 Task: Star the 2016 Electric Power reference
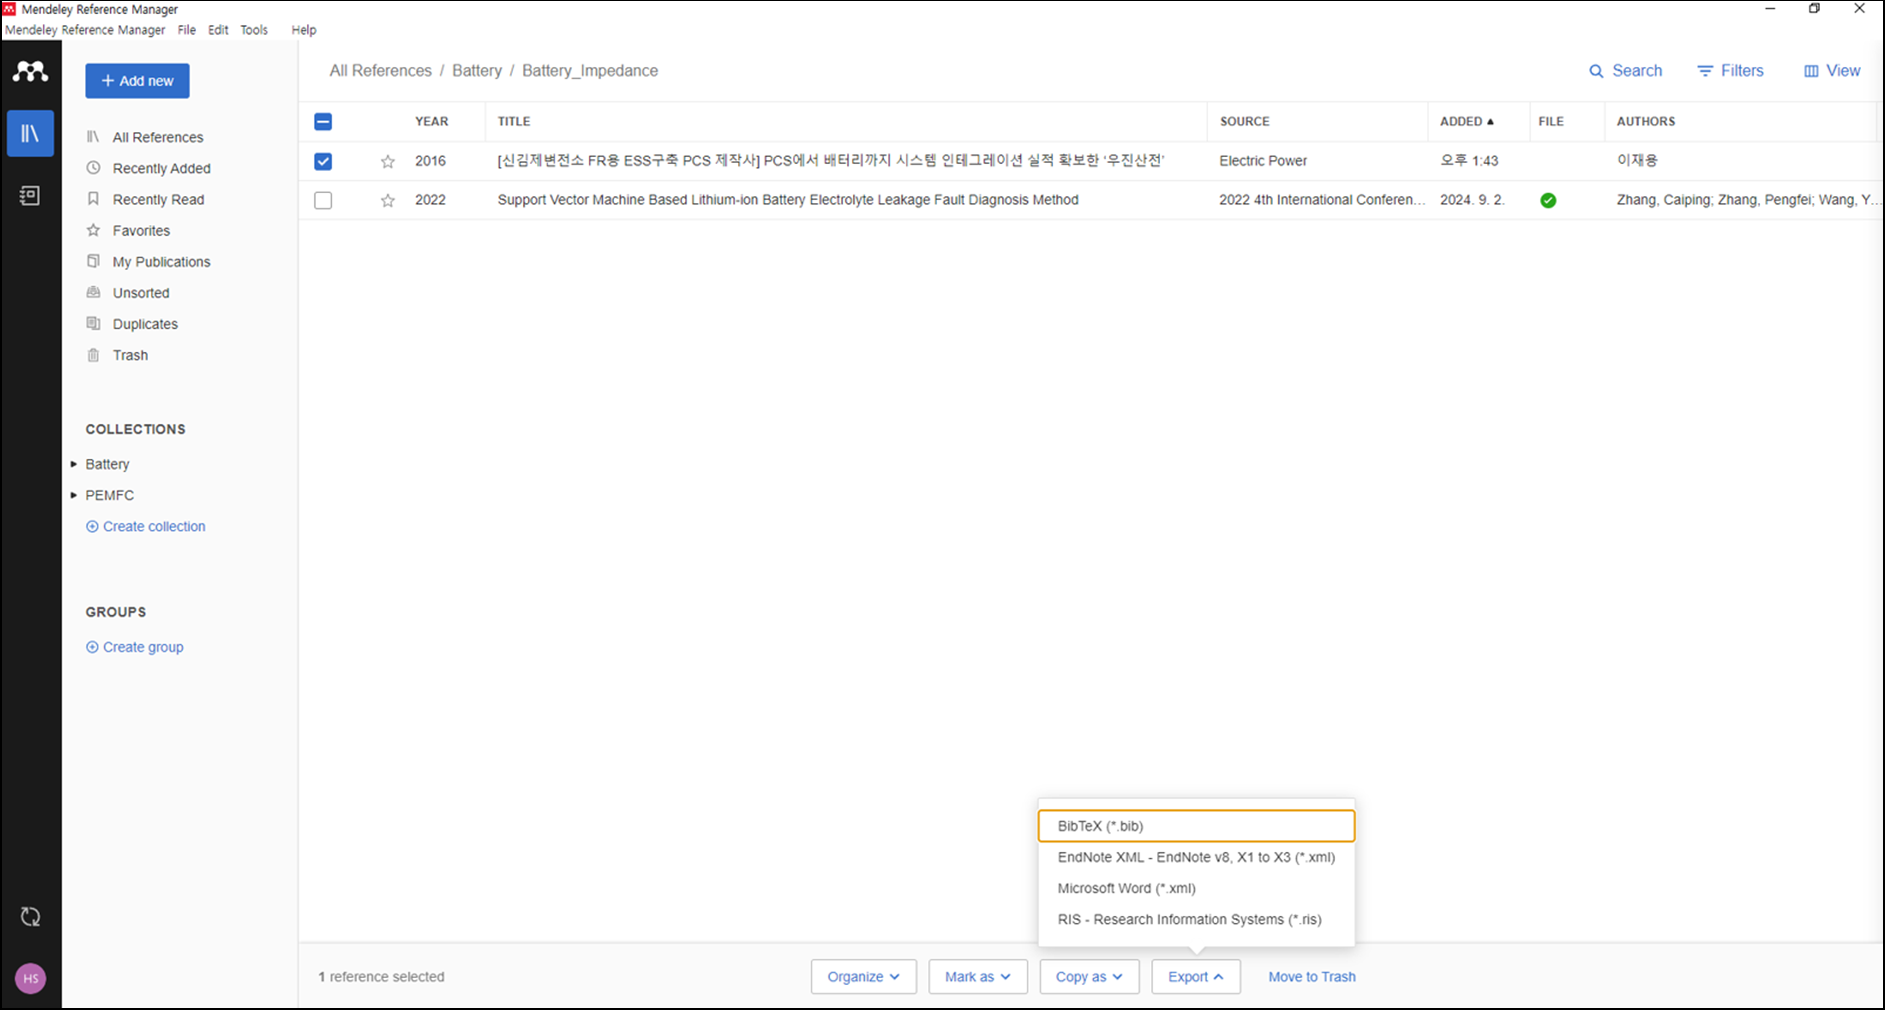[388, 161]
